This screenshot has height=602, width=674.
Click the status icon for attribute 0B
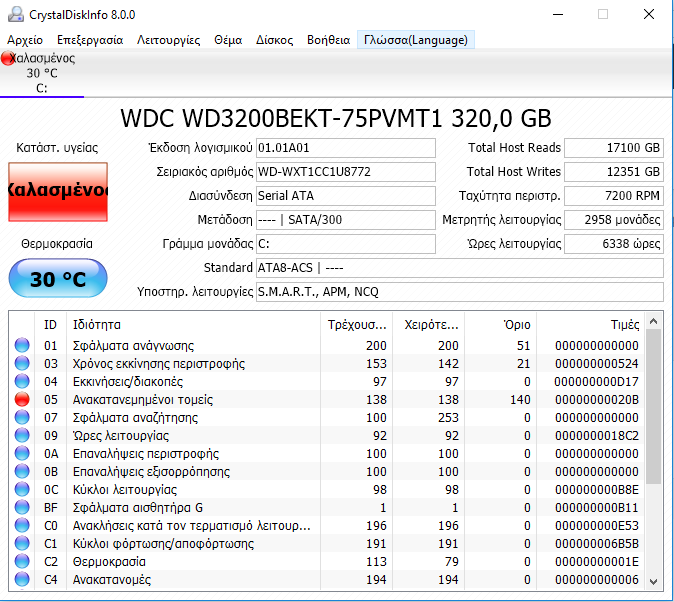22,472
